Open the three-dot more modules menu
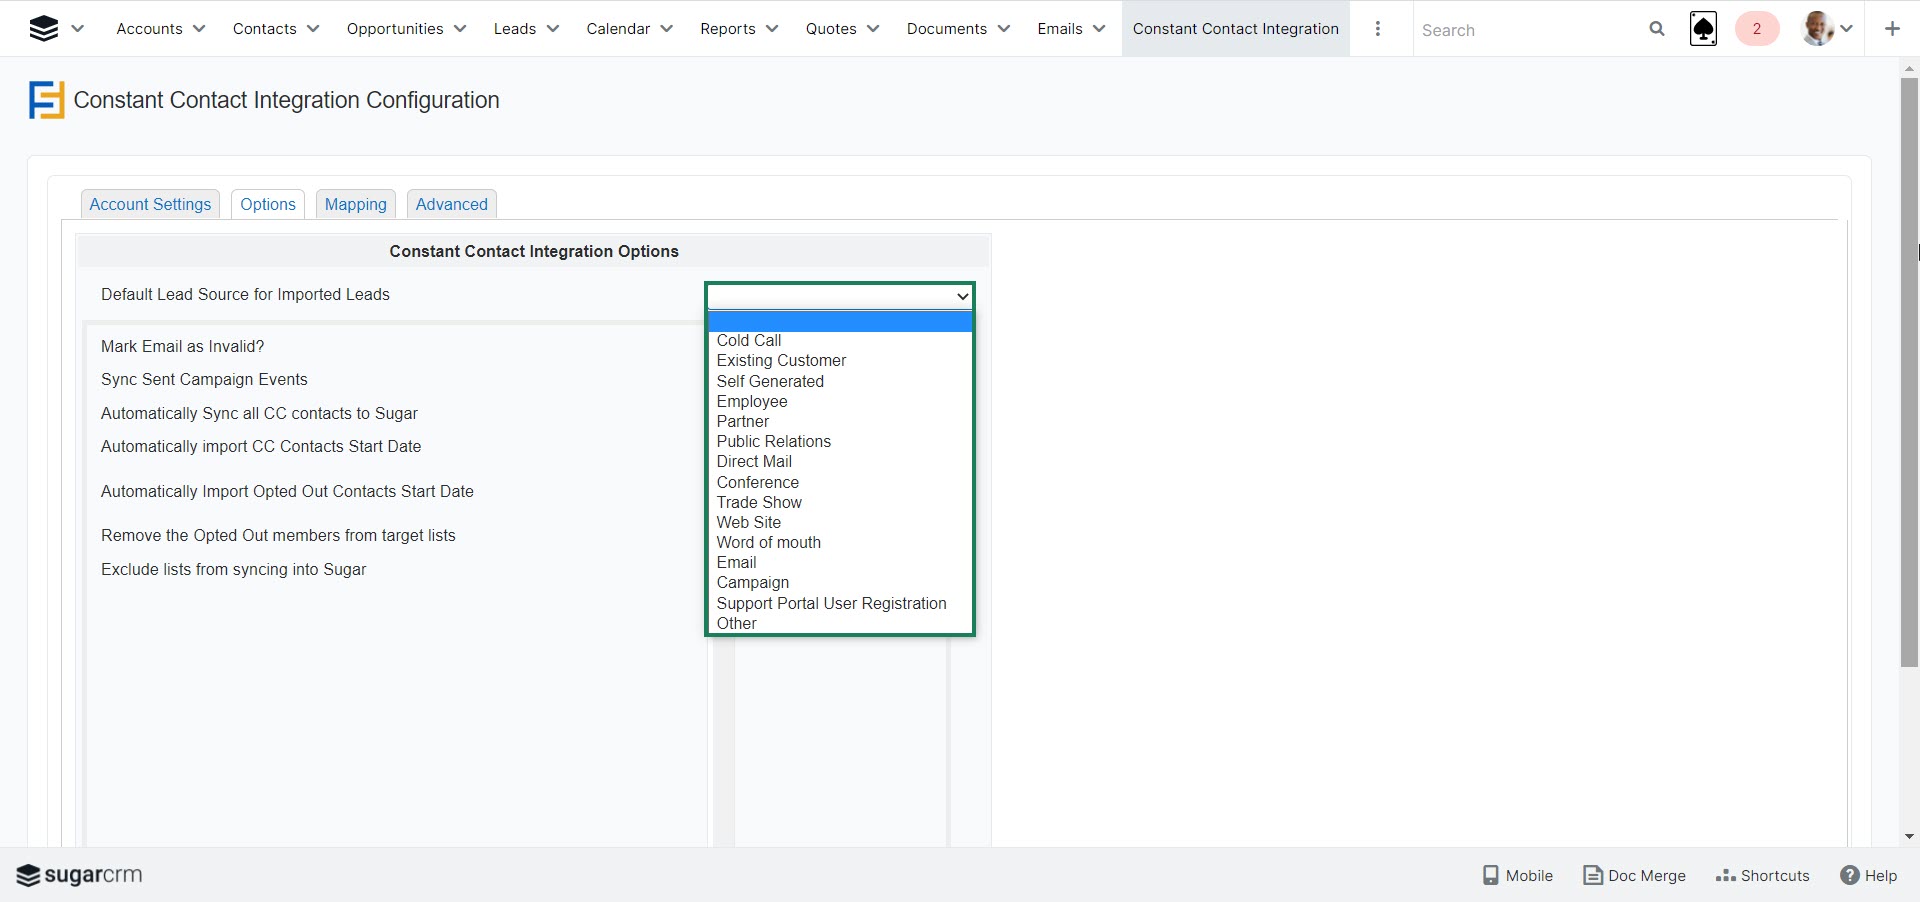 point(1378,29)
